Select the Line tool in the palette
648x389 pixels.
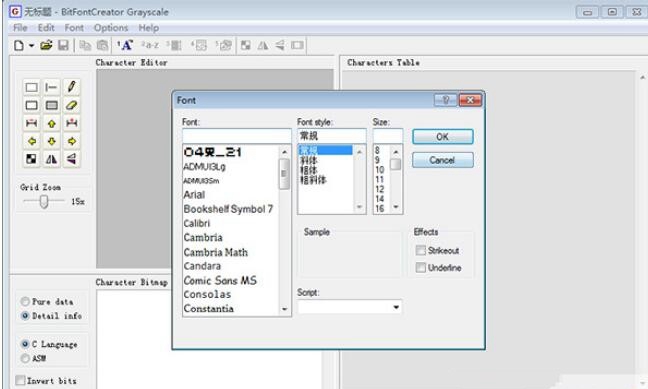[52, 87]
